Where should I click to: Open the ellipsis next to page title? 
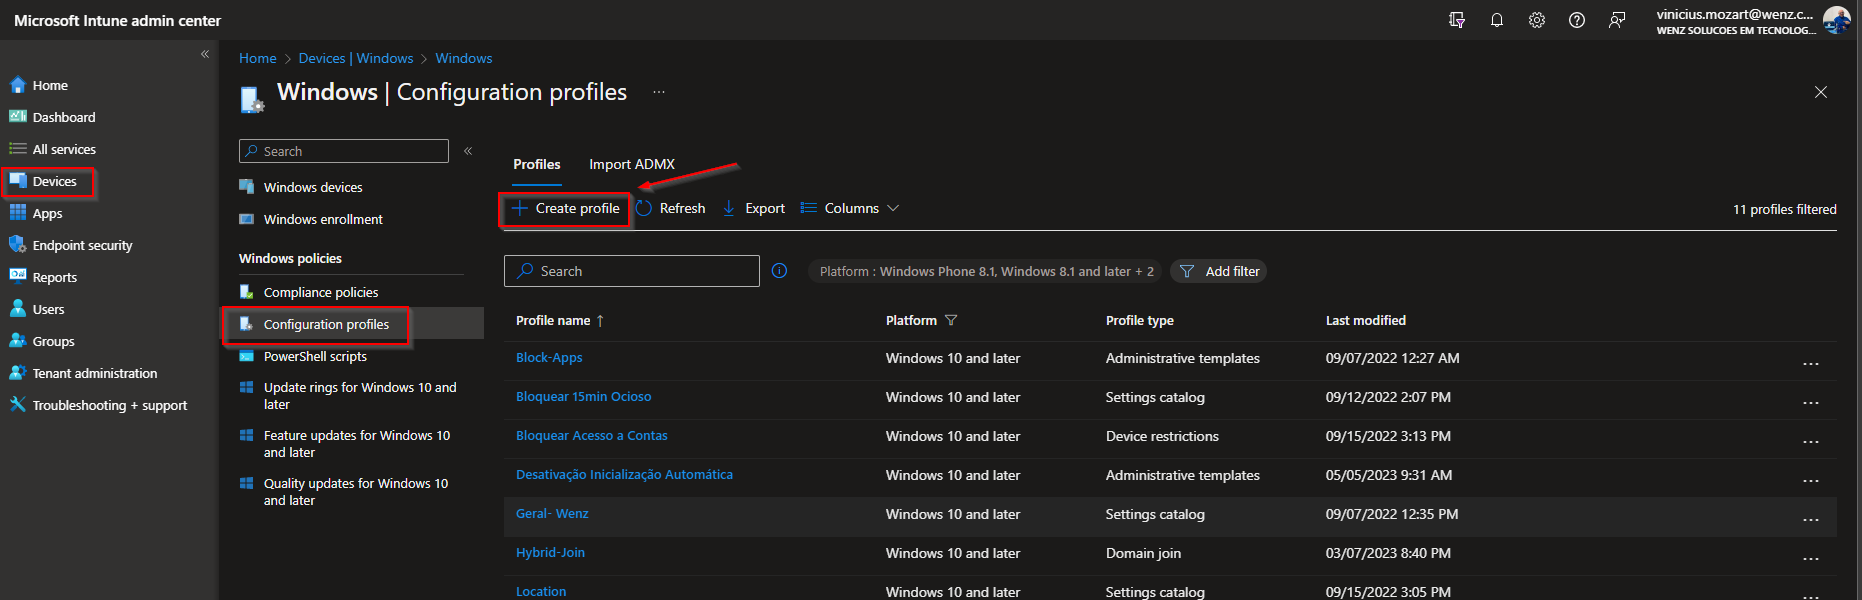(x=659, y=92)
